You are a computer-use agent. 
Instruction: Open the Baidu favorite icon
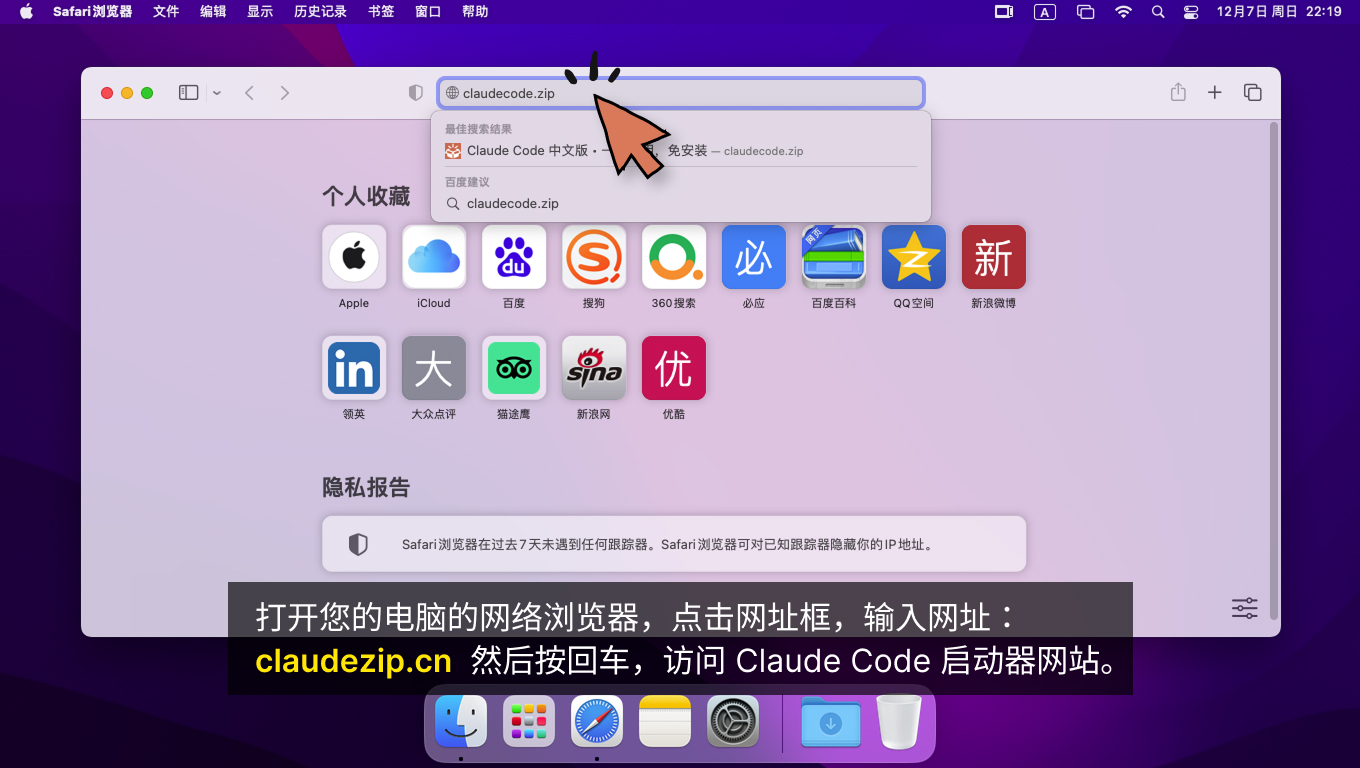click(514, 258)
